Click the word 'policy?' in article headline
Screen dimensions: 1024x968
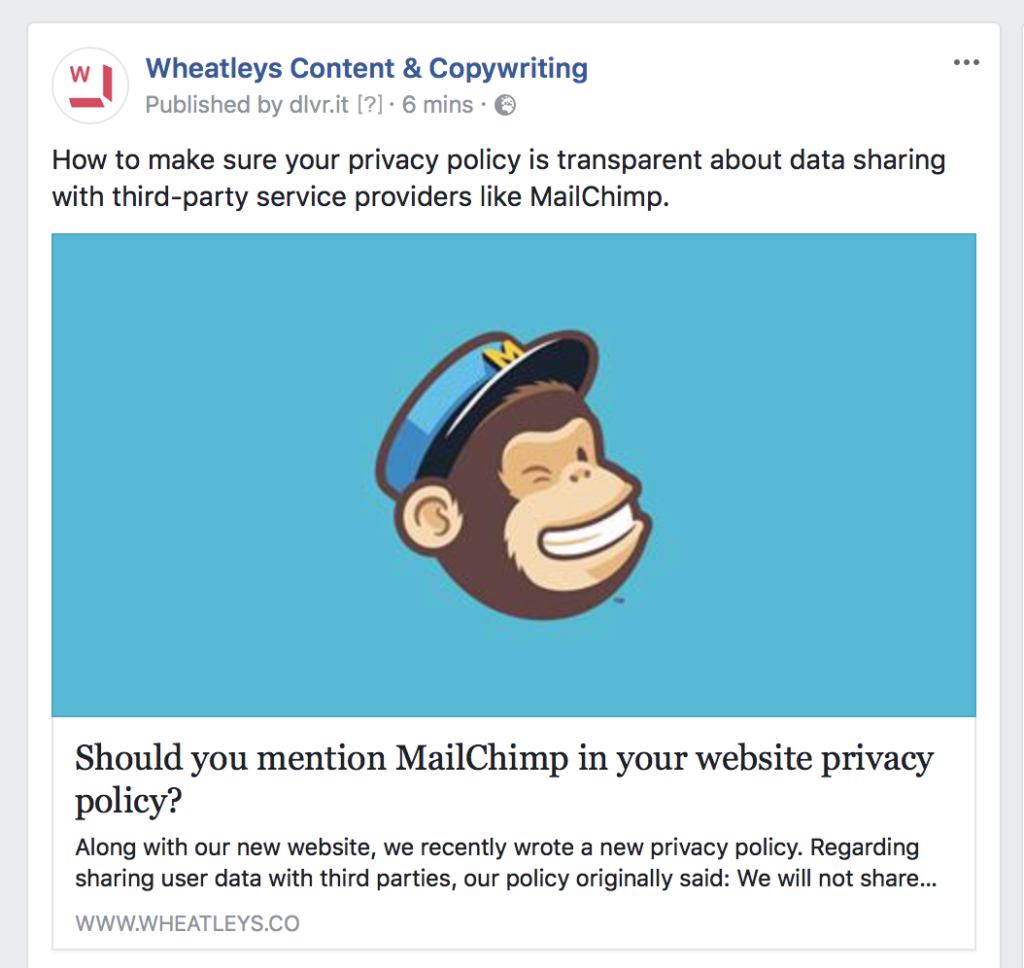click(128, 801)
